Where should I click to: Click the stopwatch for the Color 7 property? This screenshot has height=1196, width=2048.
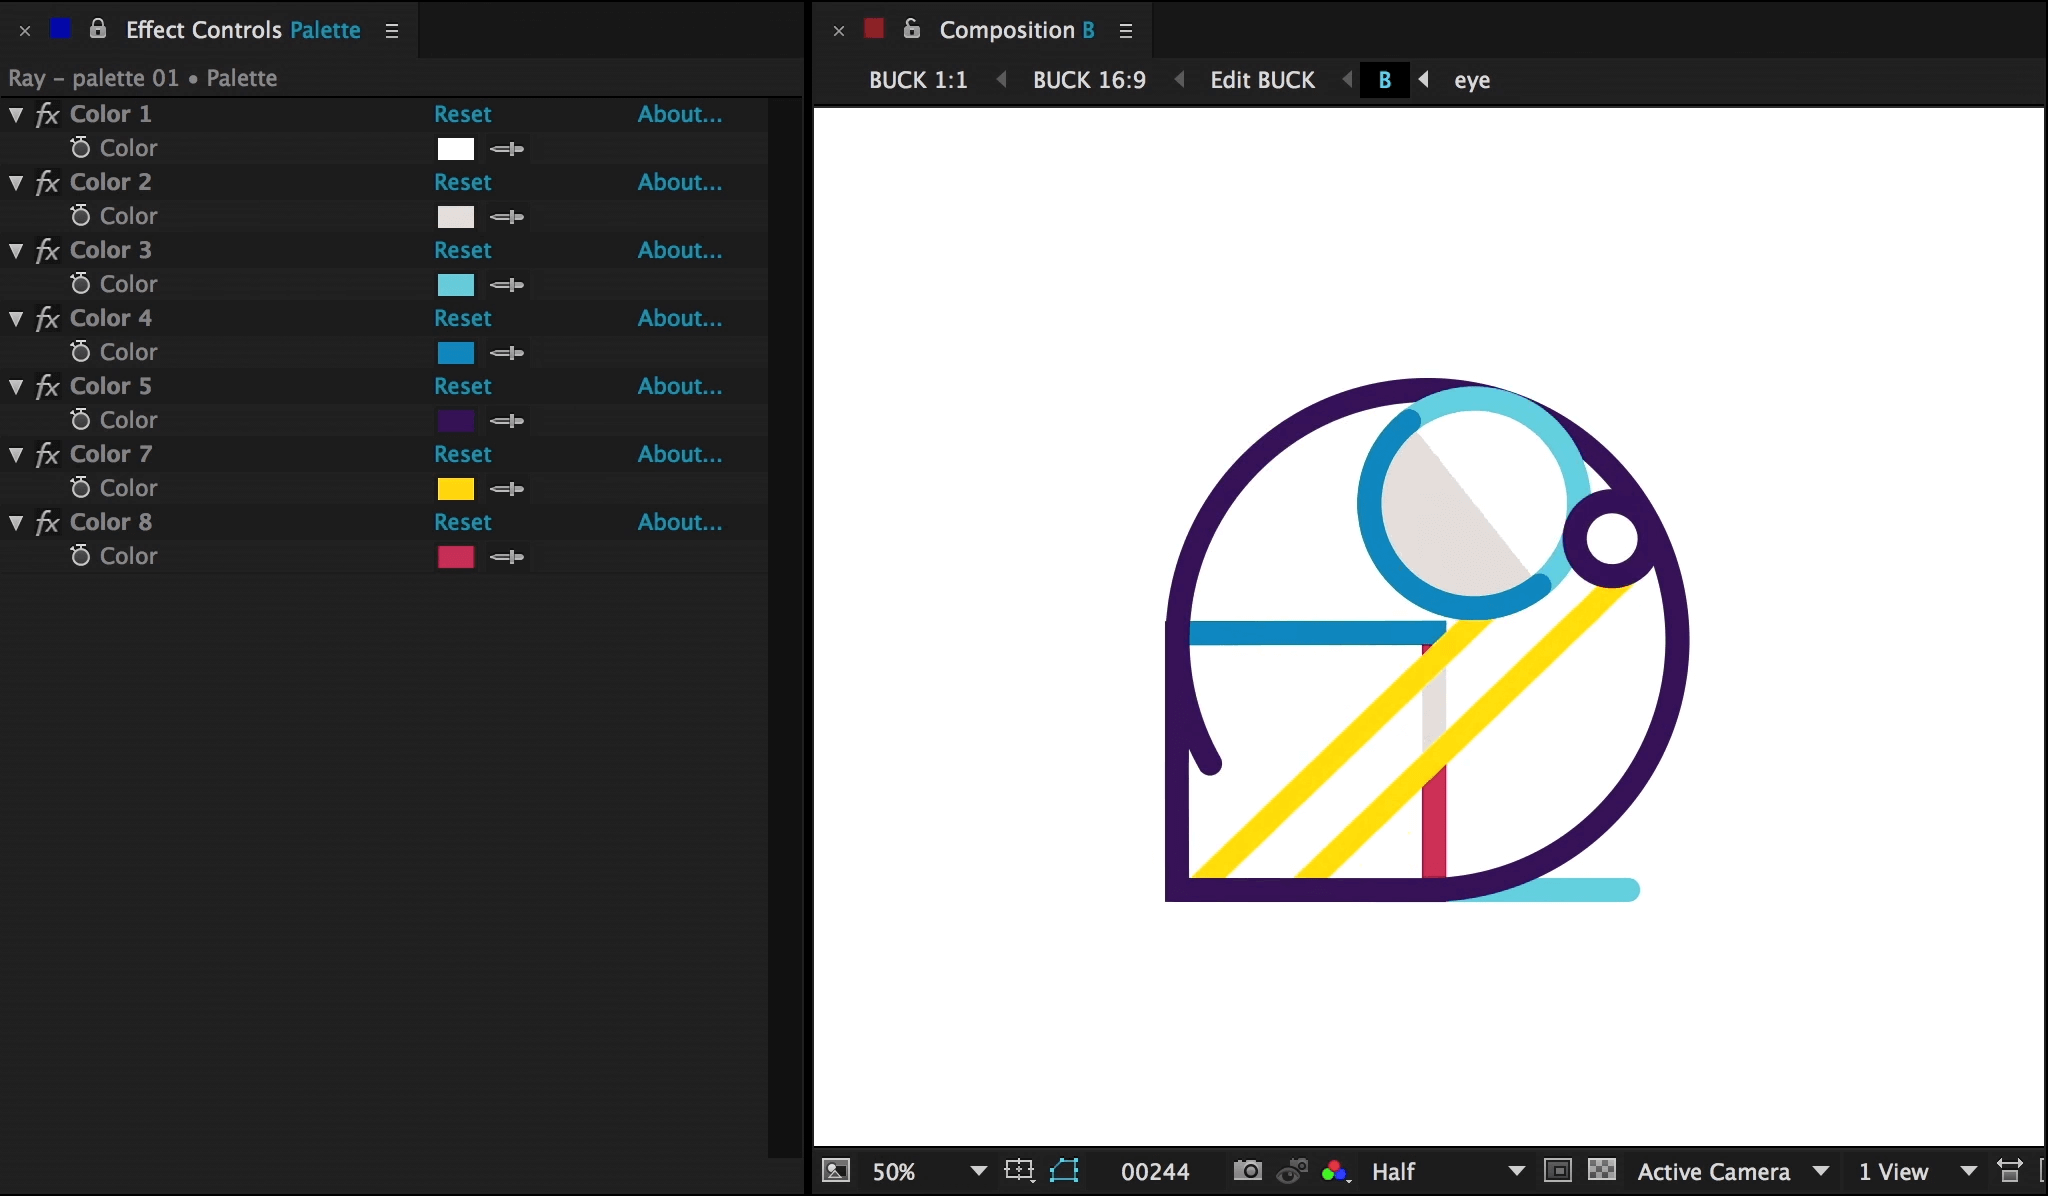[80, 488]
